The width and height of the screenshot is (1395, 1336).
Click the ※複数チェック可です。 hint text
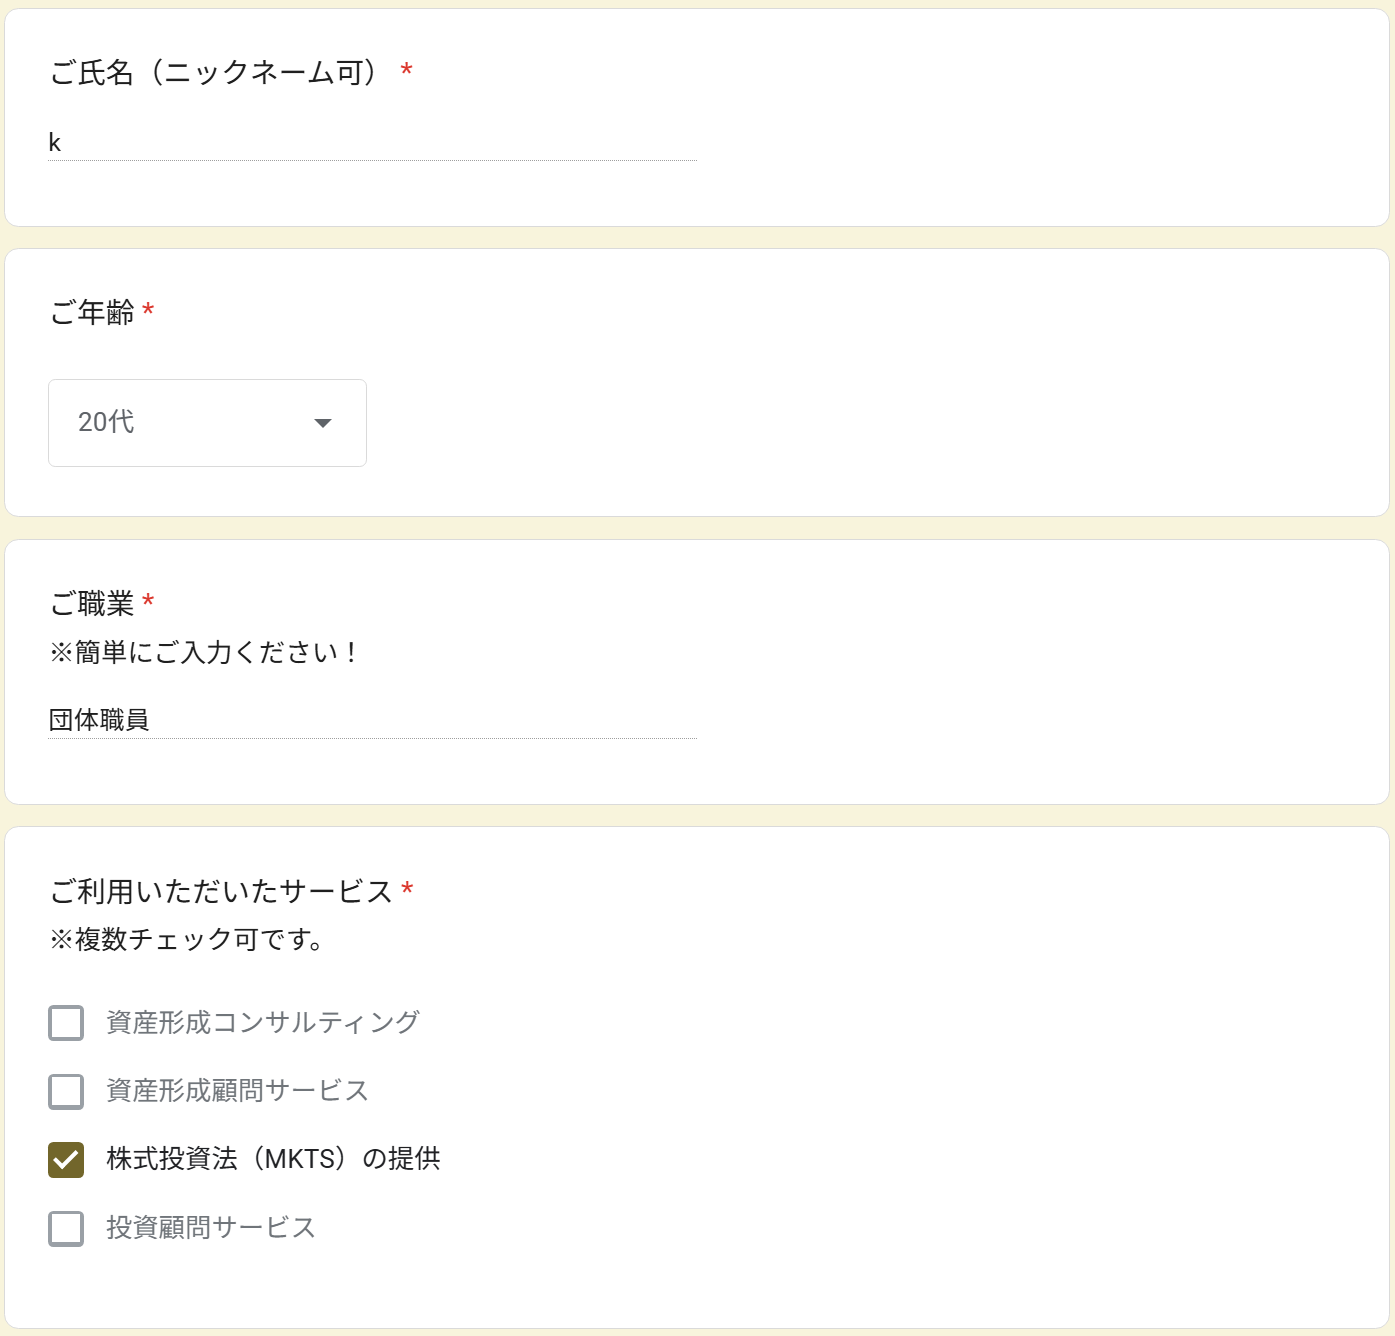tap(186, 940)
